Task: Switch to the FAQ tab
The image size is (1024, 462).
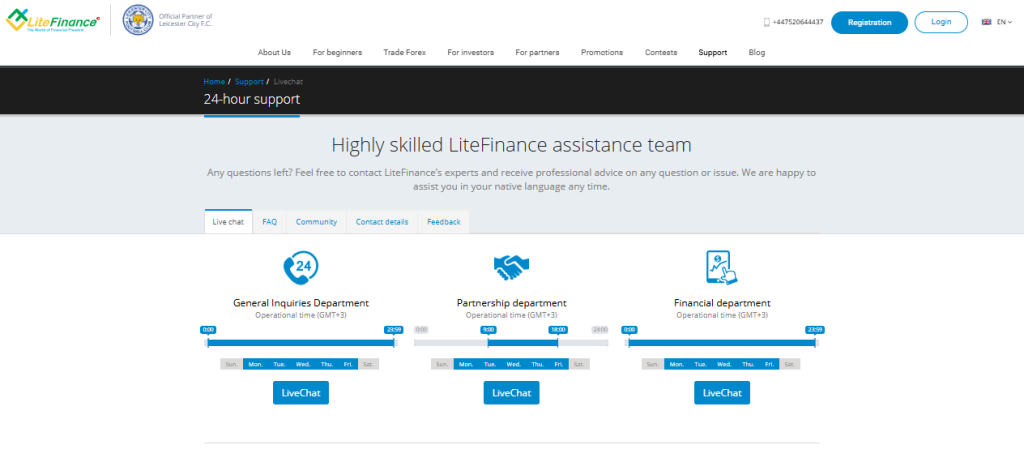Action: coord(270,222)
